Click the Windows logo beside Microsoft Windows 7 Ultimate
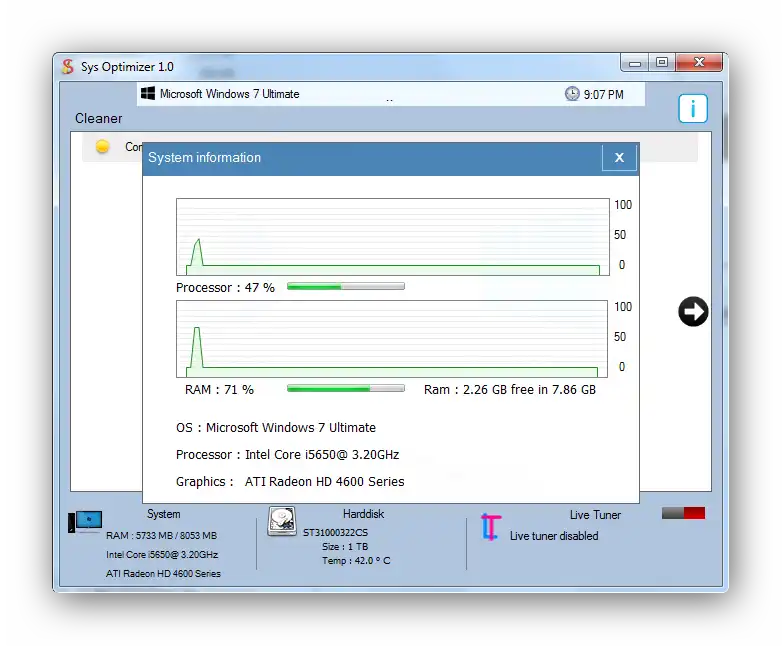This screenshot has height=646, width=782. pyautogui.click(x=148, y=93)
